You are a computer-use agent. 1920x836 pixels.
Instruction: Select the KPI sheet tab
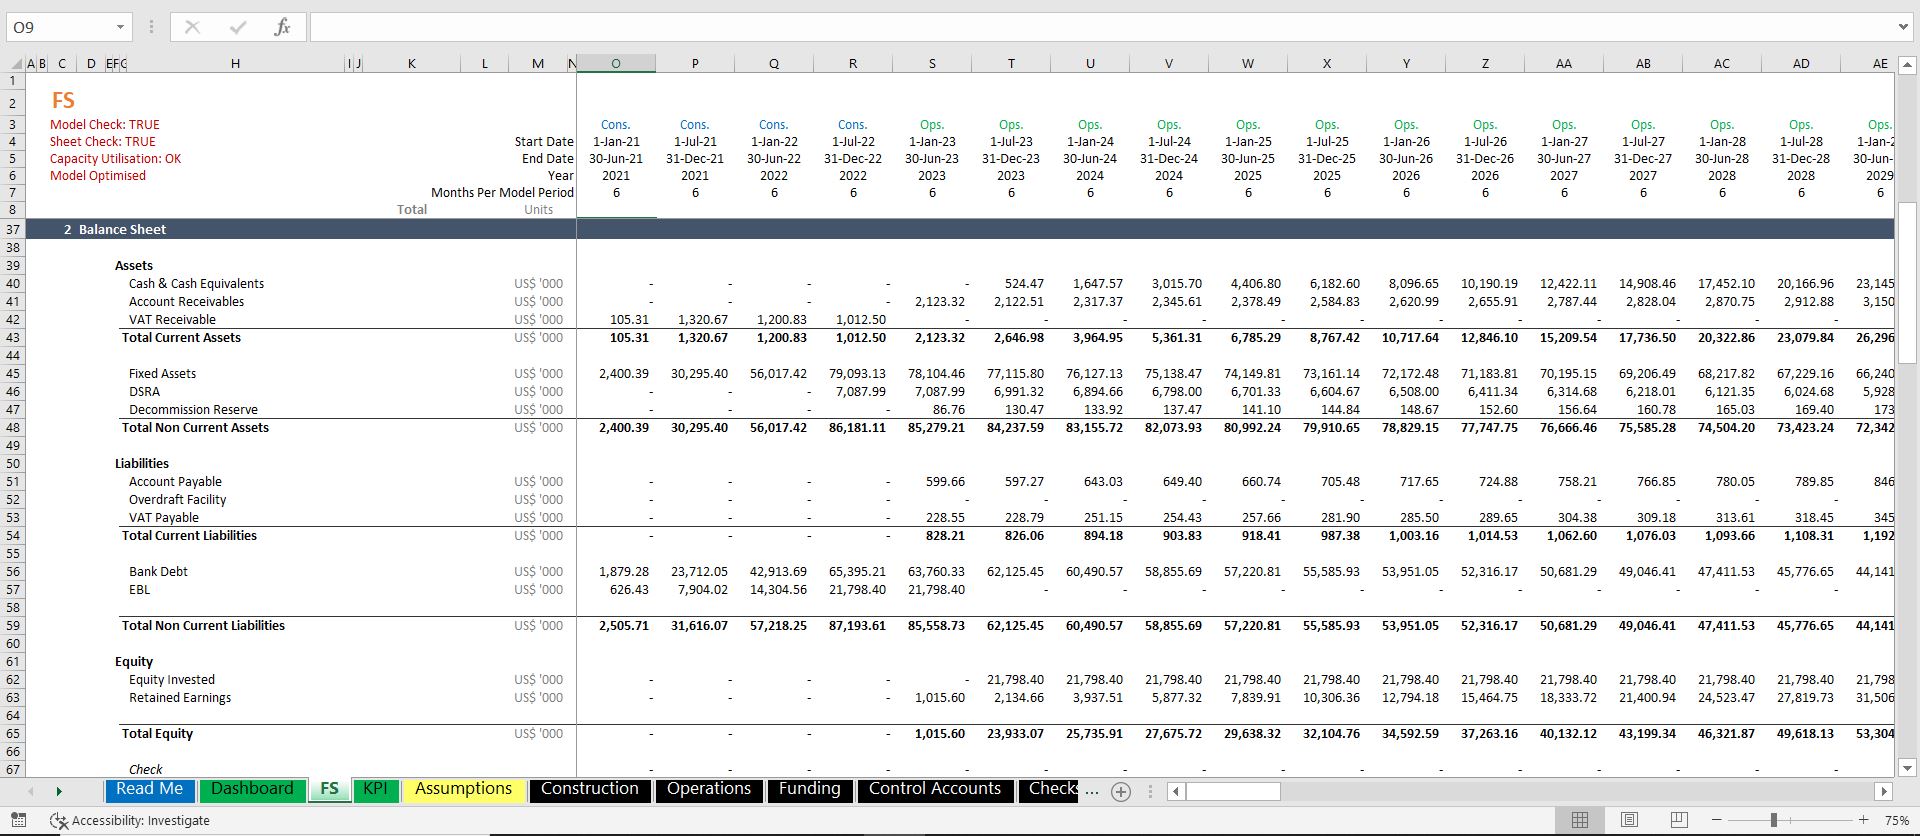[x=375, y=789]
